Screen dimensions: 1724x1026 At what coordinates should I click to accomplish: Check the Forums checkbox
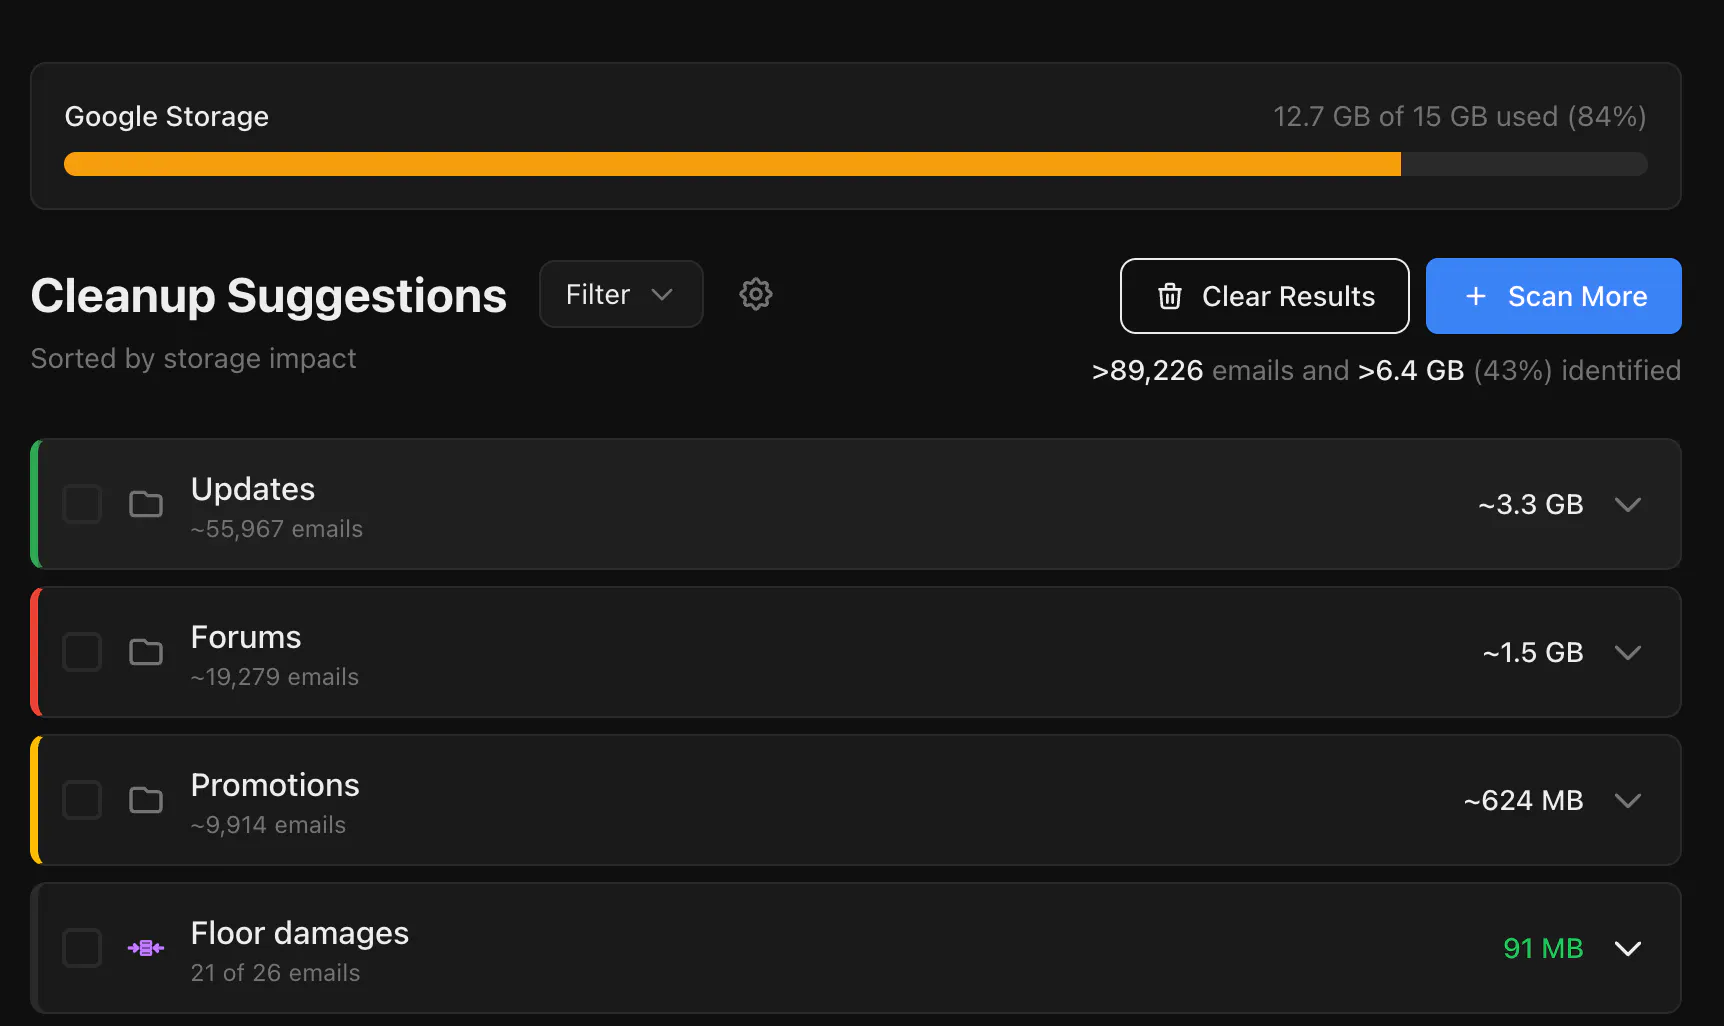pyautogui.click(x=82, y=652)
